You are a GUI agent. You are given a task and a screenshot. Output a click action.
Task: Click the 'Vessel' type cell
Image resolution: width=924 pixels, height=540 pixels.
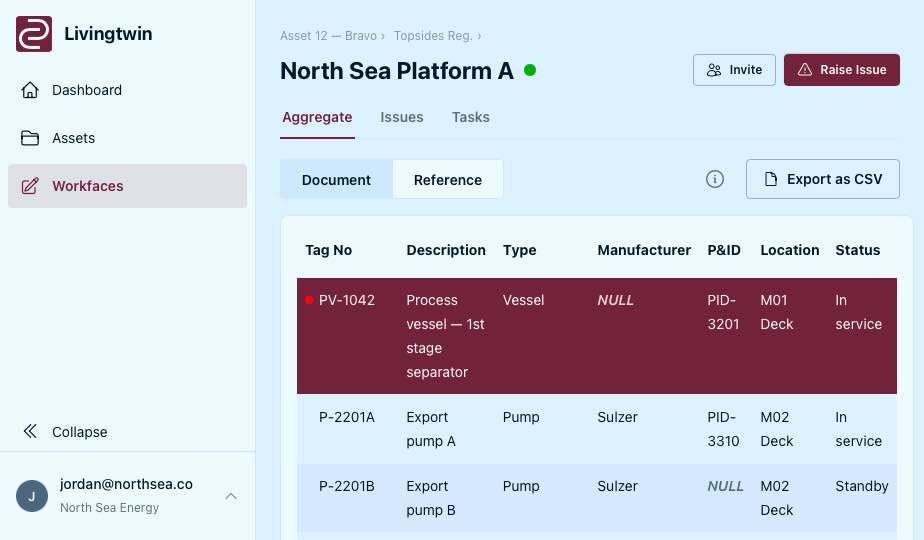(x=523, y=300)
